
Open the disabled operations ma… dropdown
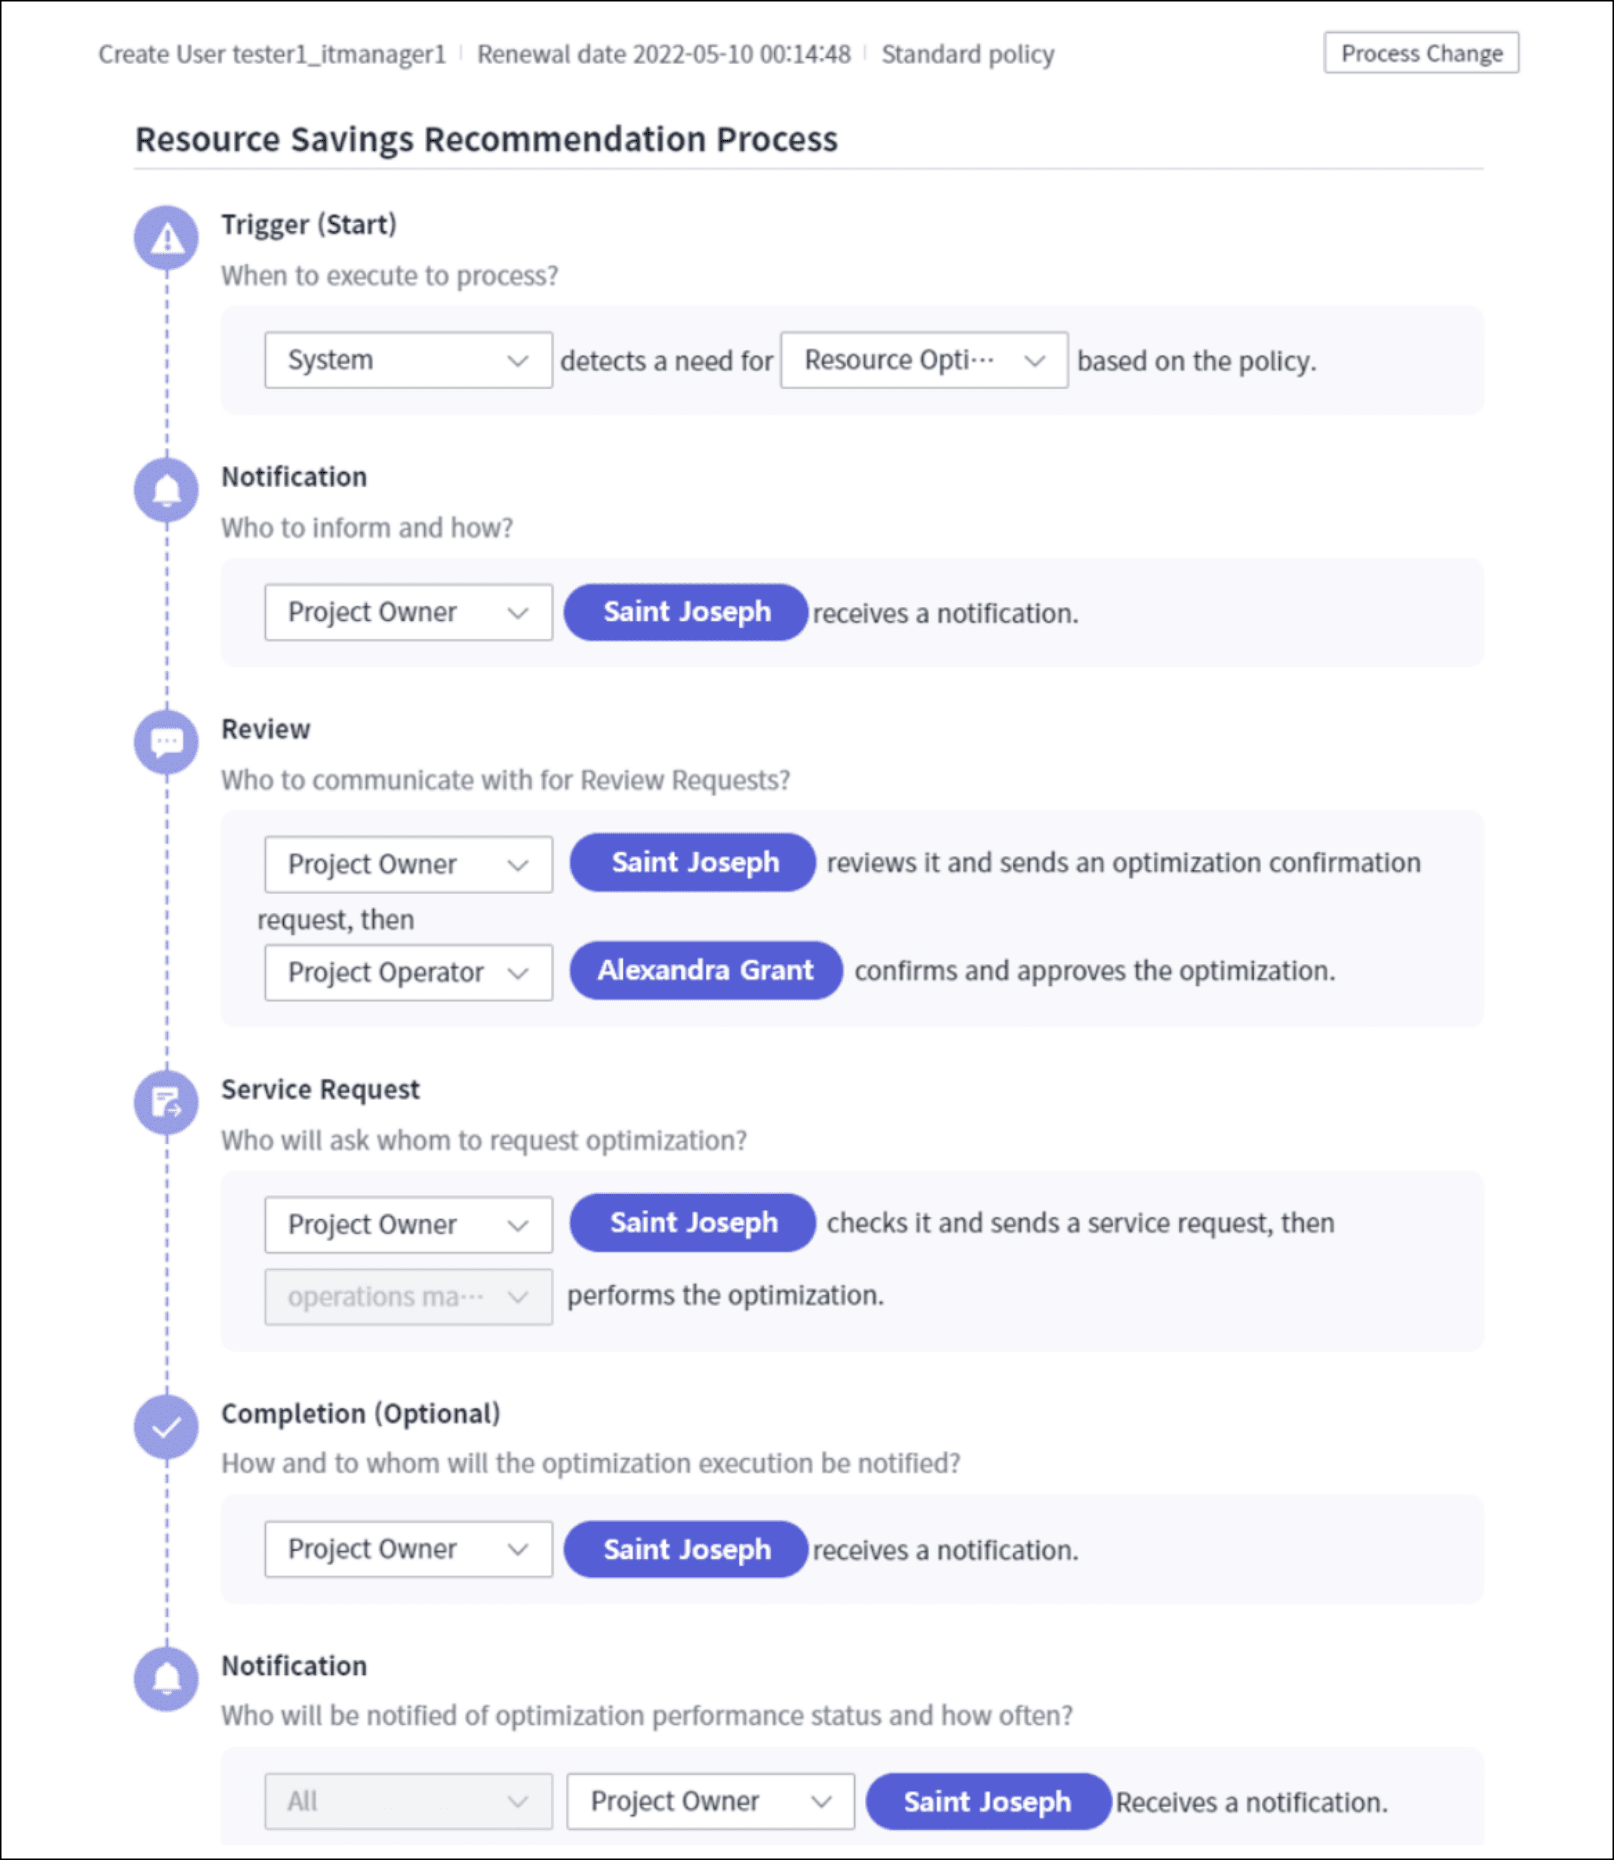[x=408, y=1297]
